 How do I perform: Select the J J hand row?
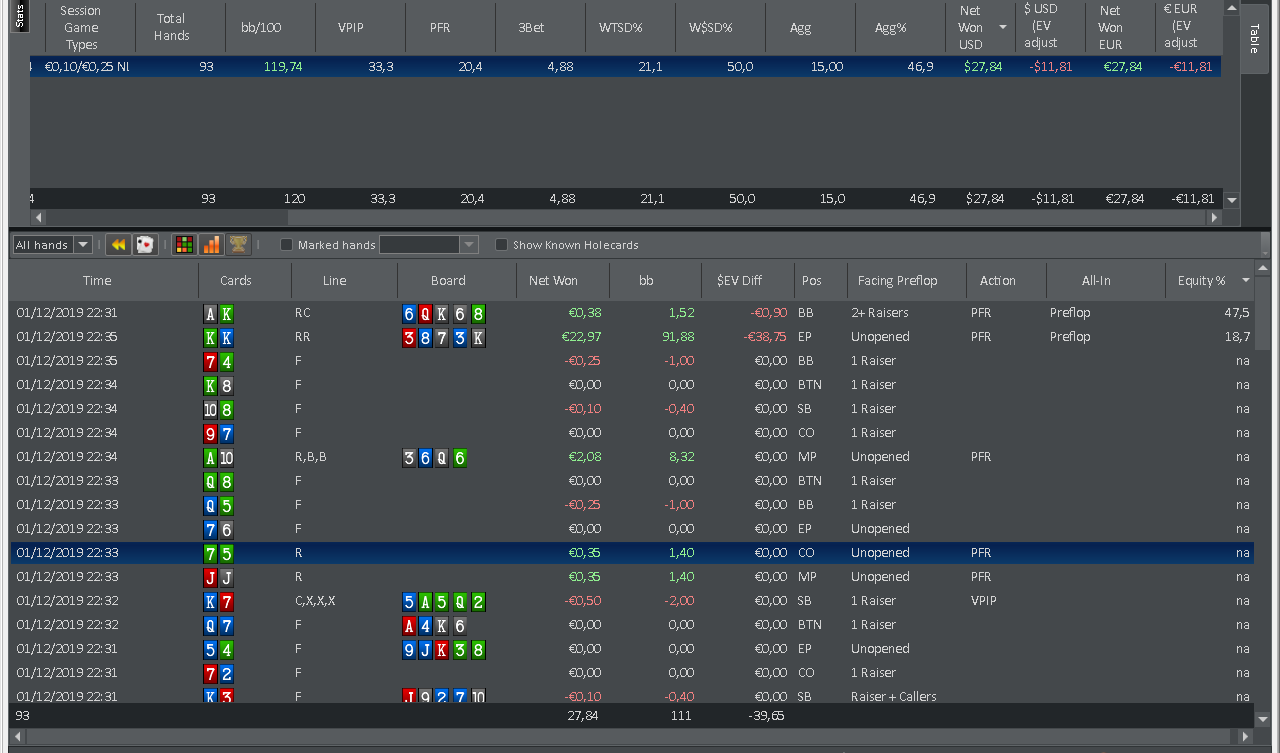(632, 577)
